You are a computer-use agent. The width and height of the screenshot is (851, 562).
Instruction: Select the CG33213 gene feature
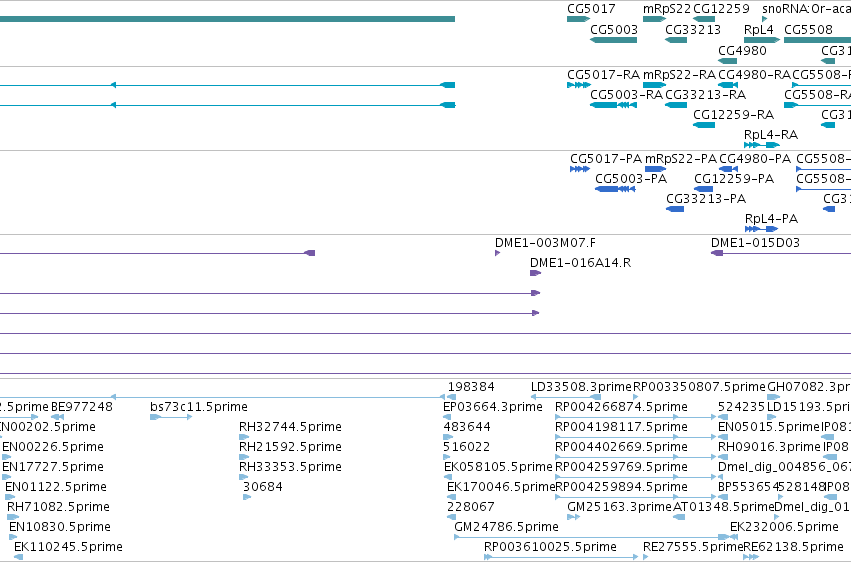point(676,40)
